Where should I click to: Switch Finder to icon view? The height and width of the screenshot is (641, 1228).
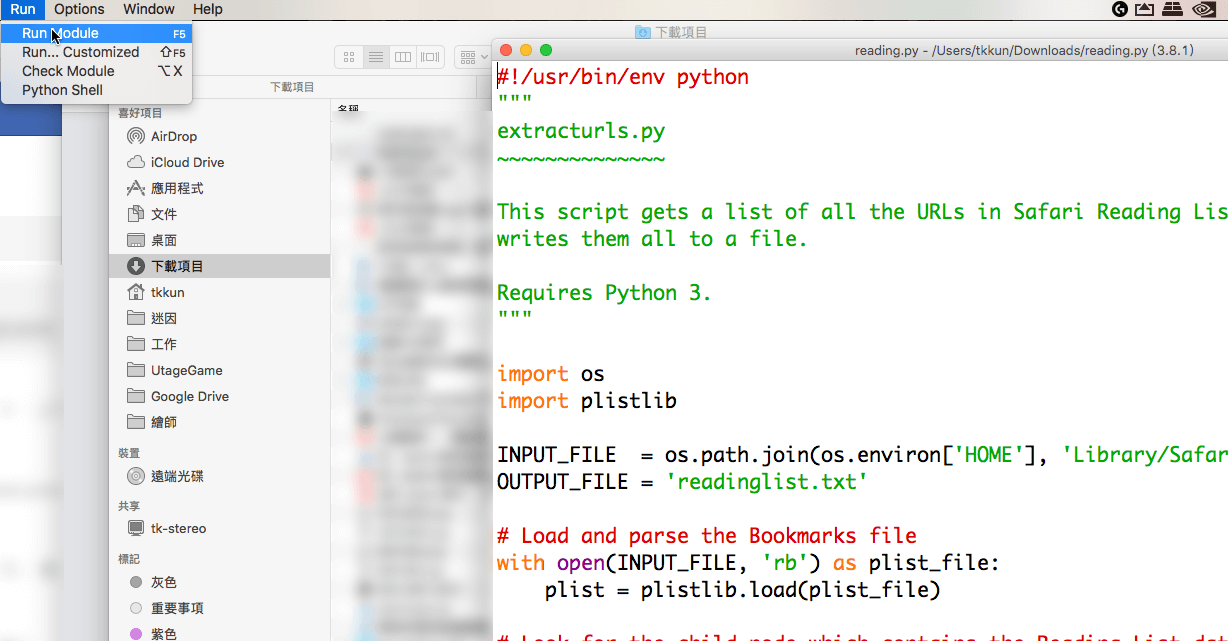349,57
